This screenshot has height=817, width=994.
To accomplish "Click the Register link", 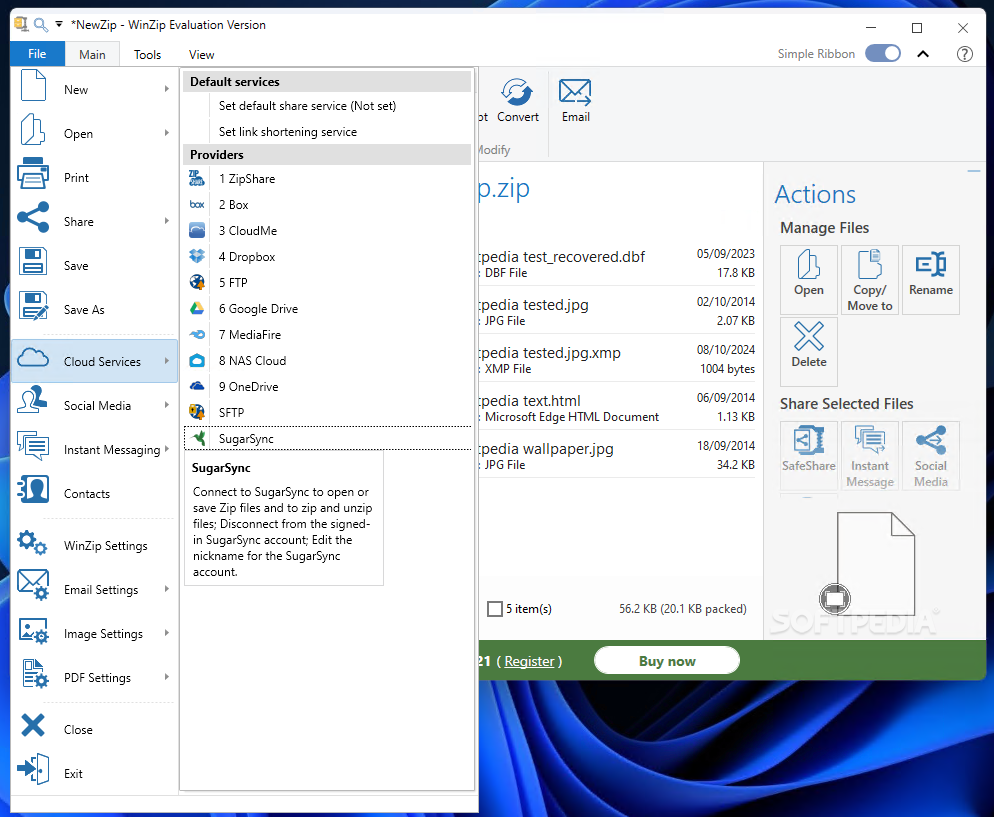I will [x=529, y=661].
